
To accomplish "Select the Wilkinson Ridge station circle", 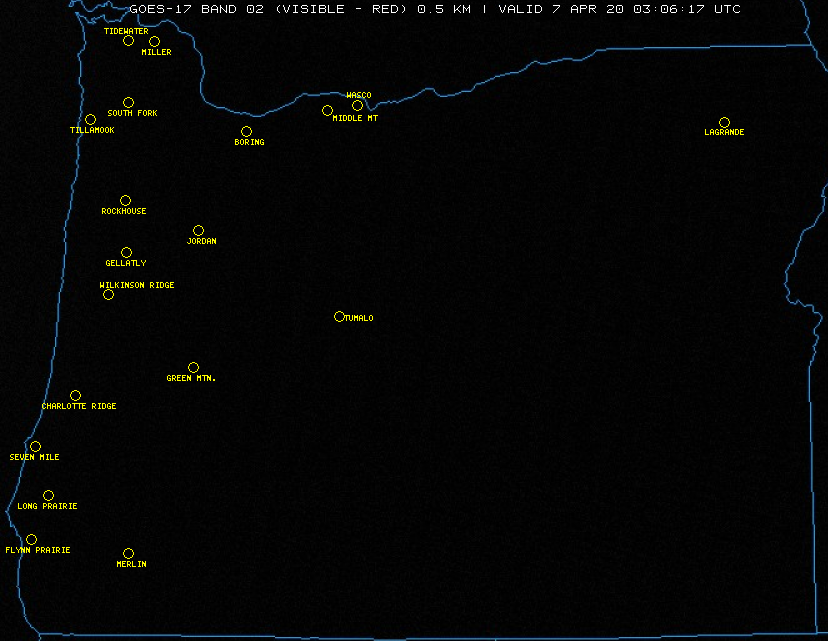I will tap(108, 295).
